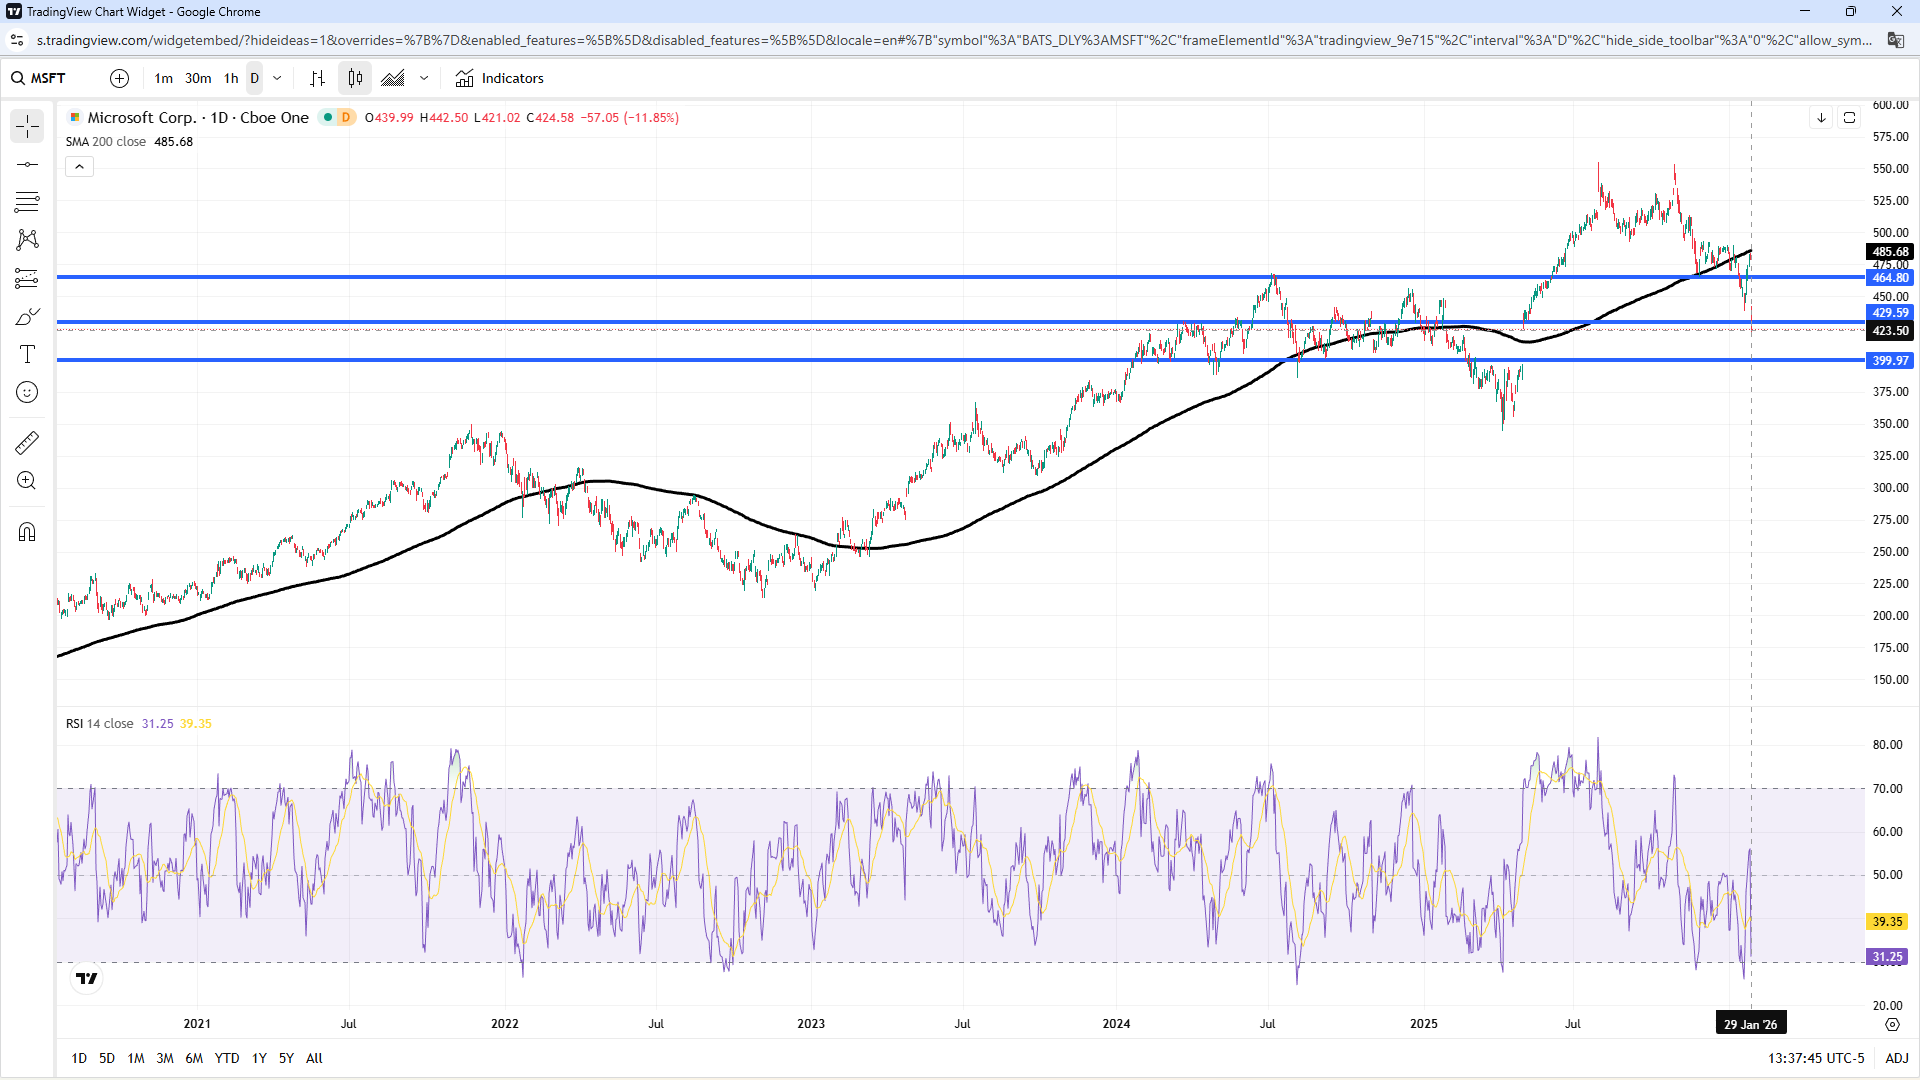Expand the interval dropdown next to D
Image resolution: width=1920 pixels, height=1080 pixels.
(x=277, y=78)
